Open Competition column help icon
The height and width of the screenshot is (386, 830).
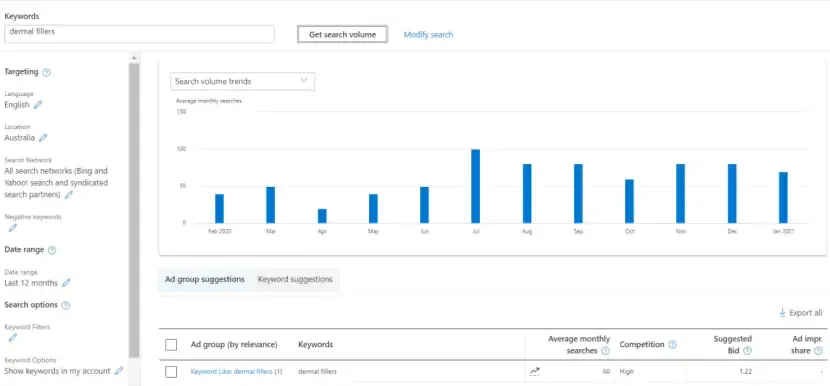pos(672,345)
